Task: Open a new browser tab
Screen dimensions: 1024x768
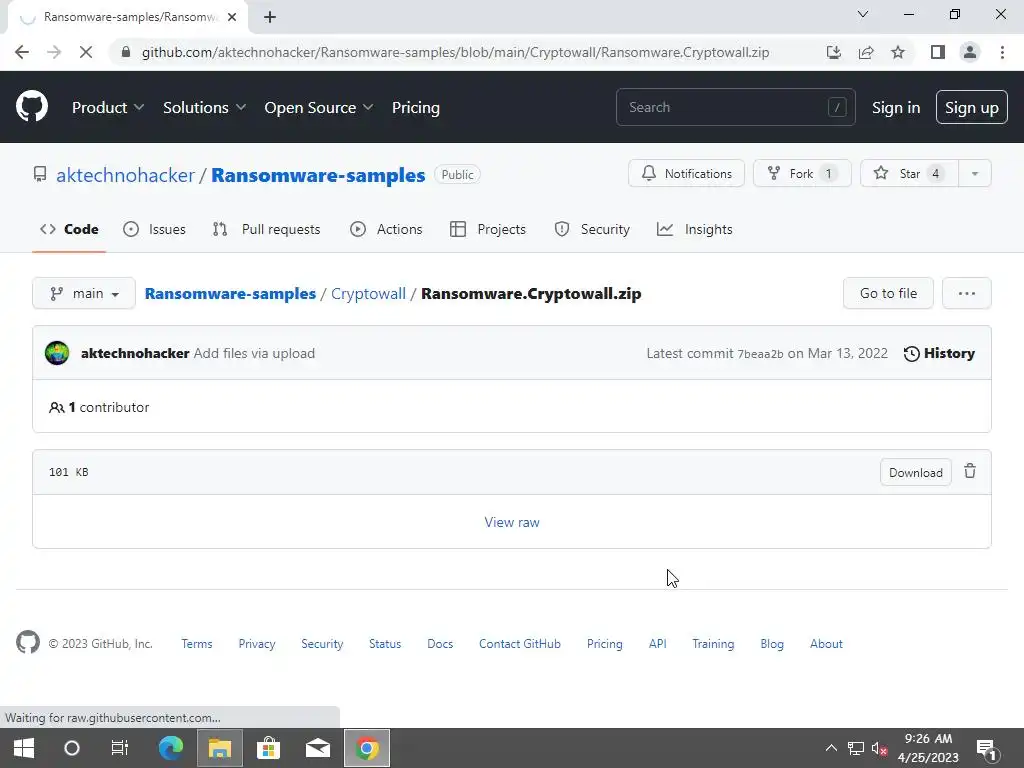Action: pyautogui.click(x=270, y=17)
